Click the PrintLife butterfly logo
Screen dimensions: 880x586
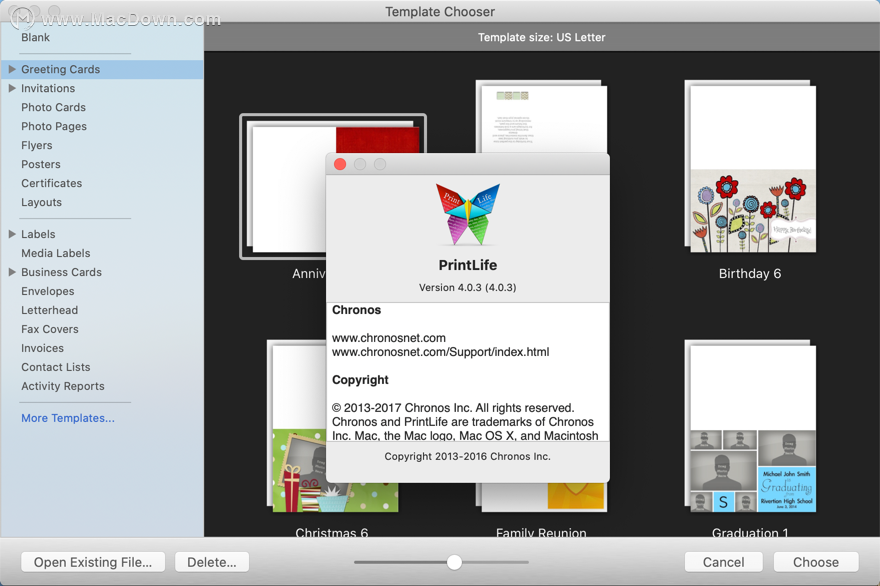pos(468,214)
